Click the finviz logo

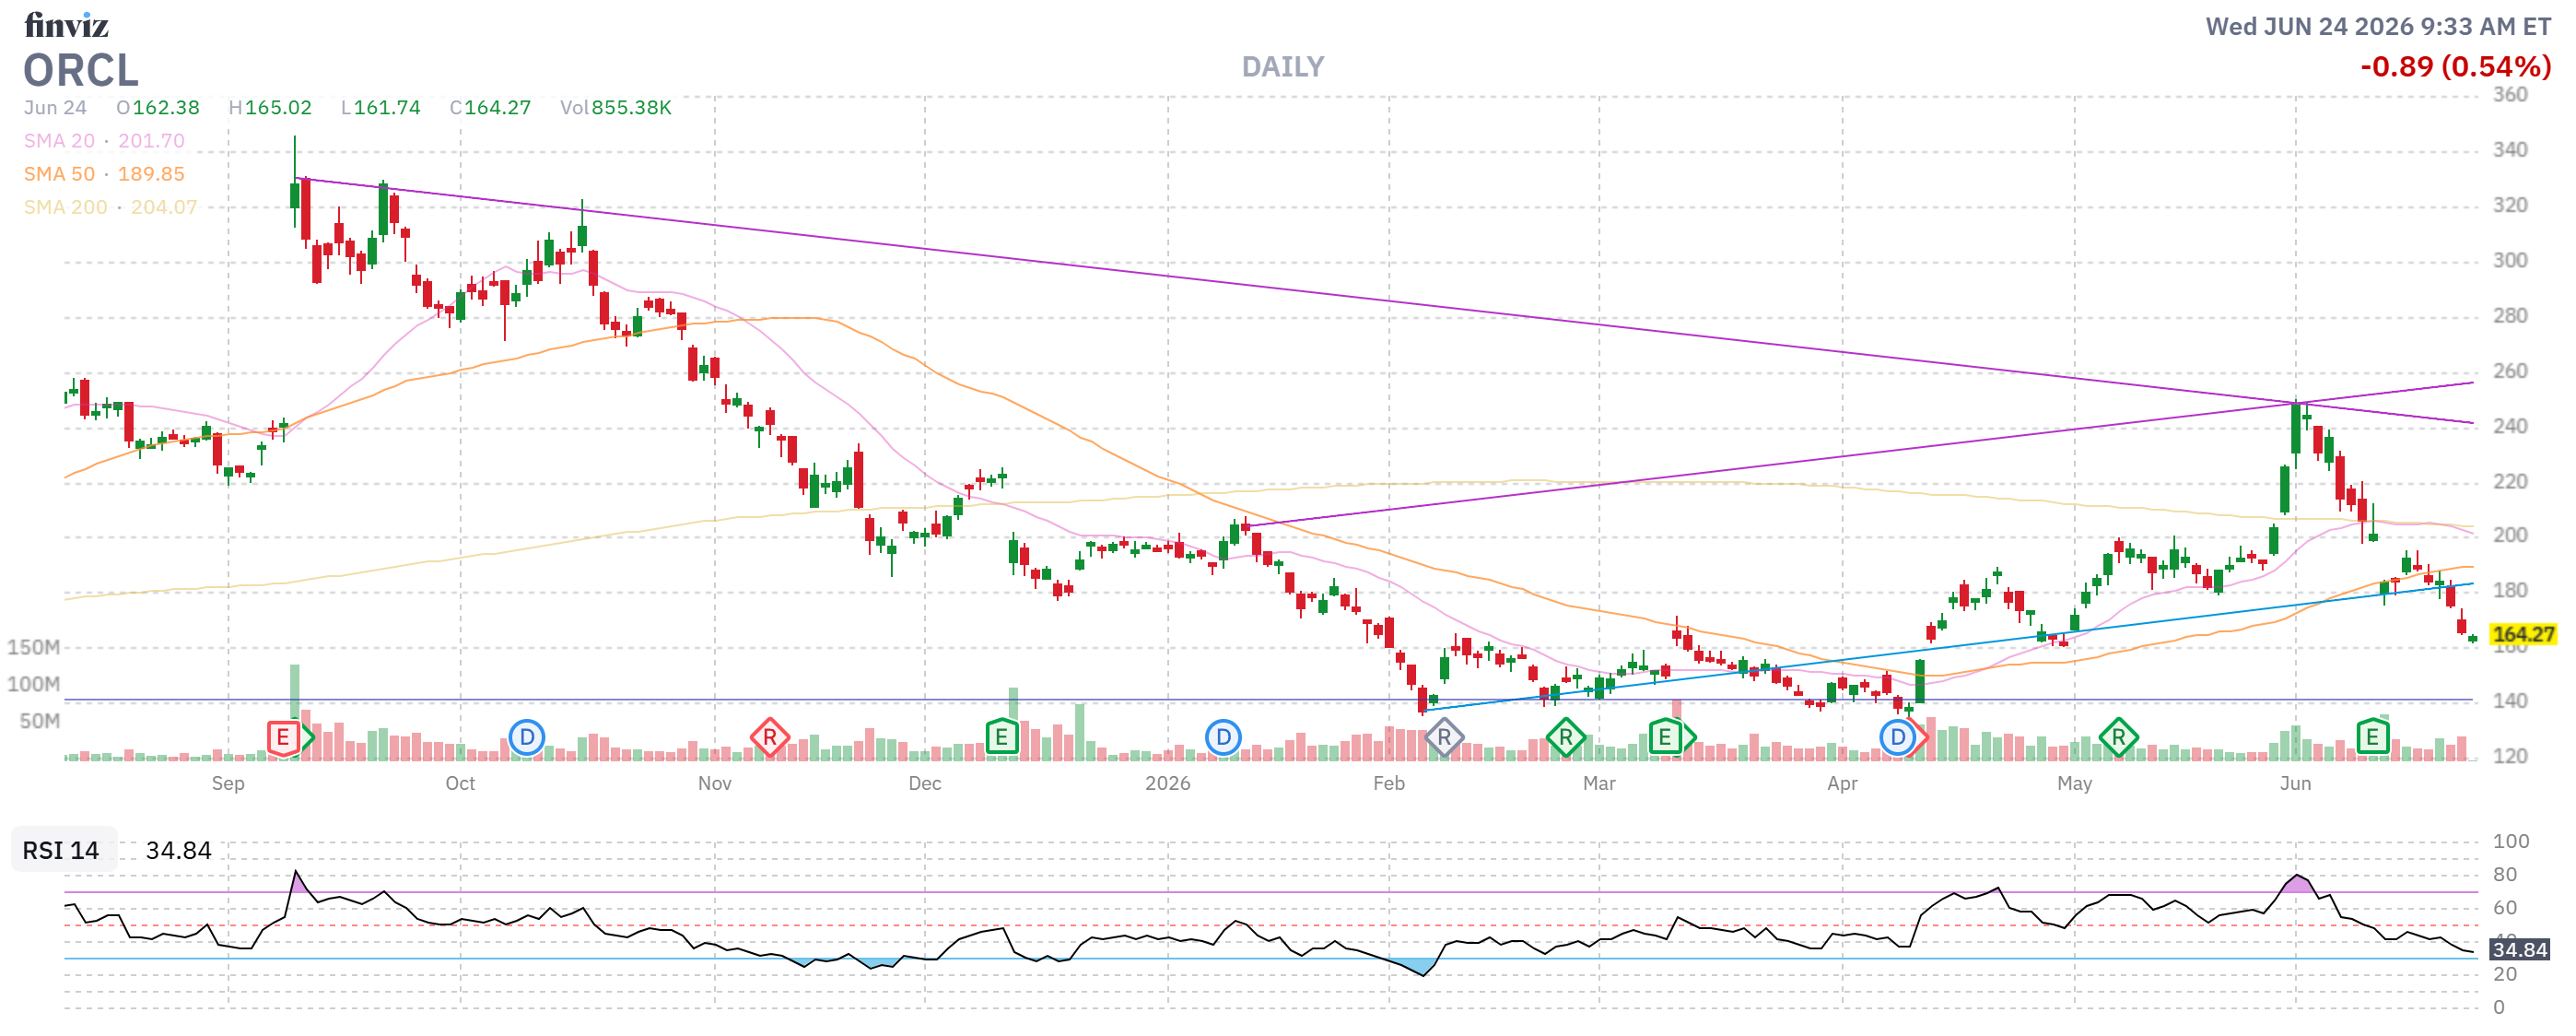[66, 25]
